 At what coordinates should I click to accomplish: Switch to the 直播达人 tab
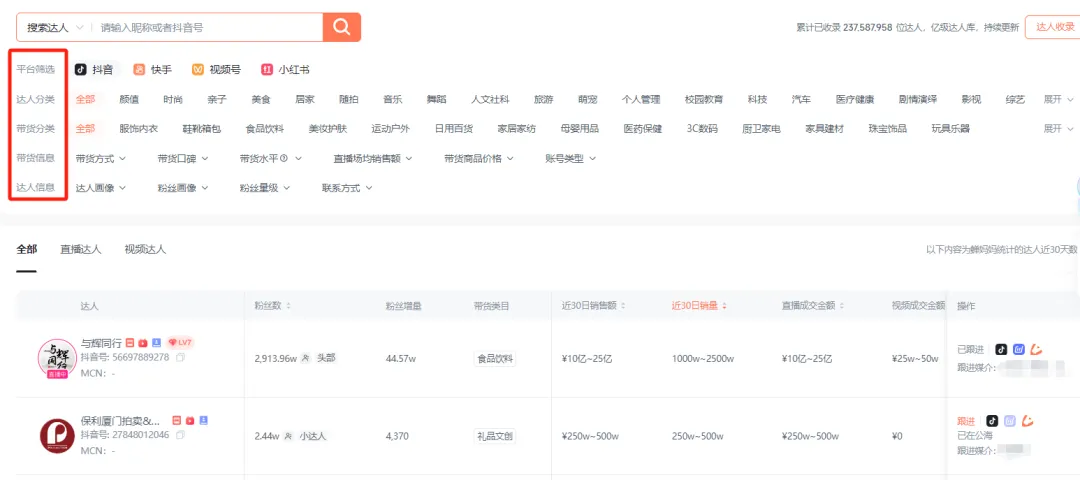point(80,249)
